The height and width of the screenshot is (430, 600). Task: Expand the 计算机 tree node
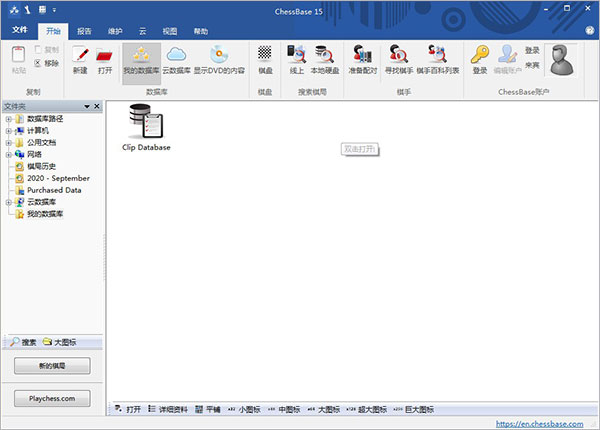tap(8, 131)
